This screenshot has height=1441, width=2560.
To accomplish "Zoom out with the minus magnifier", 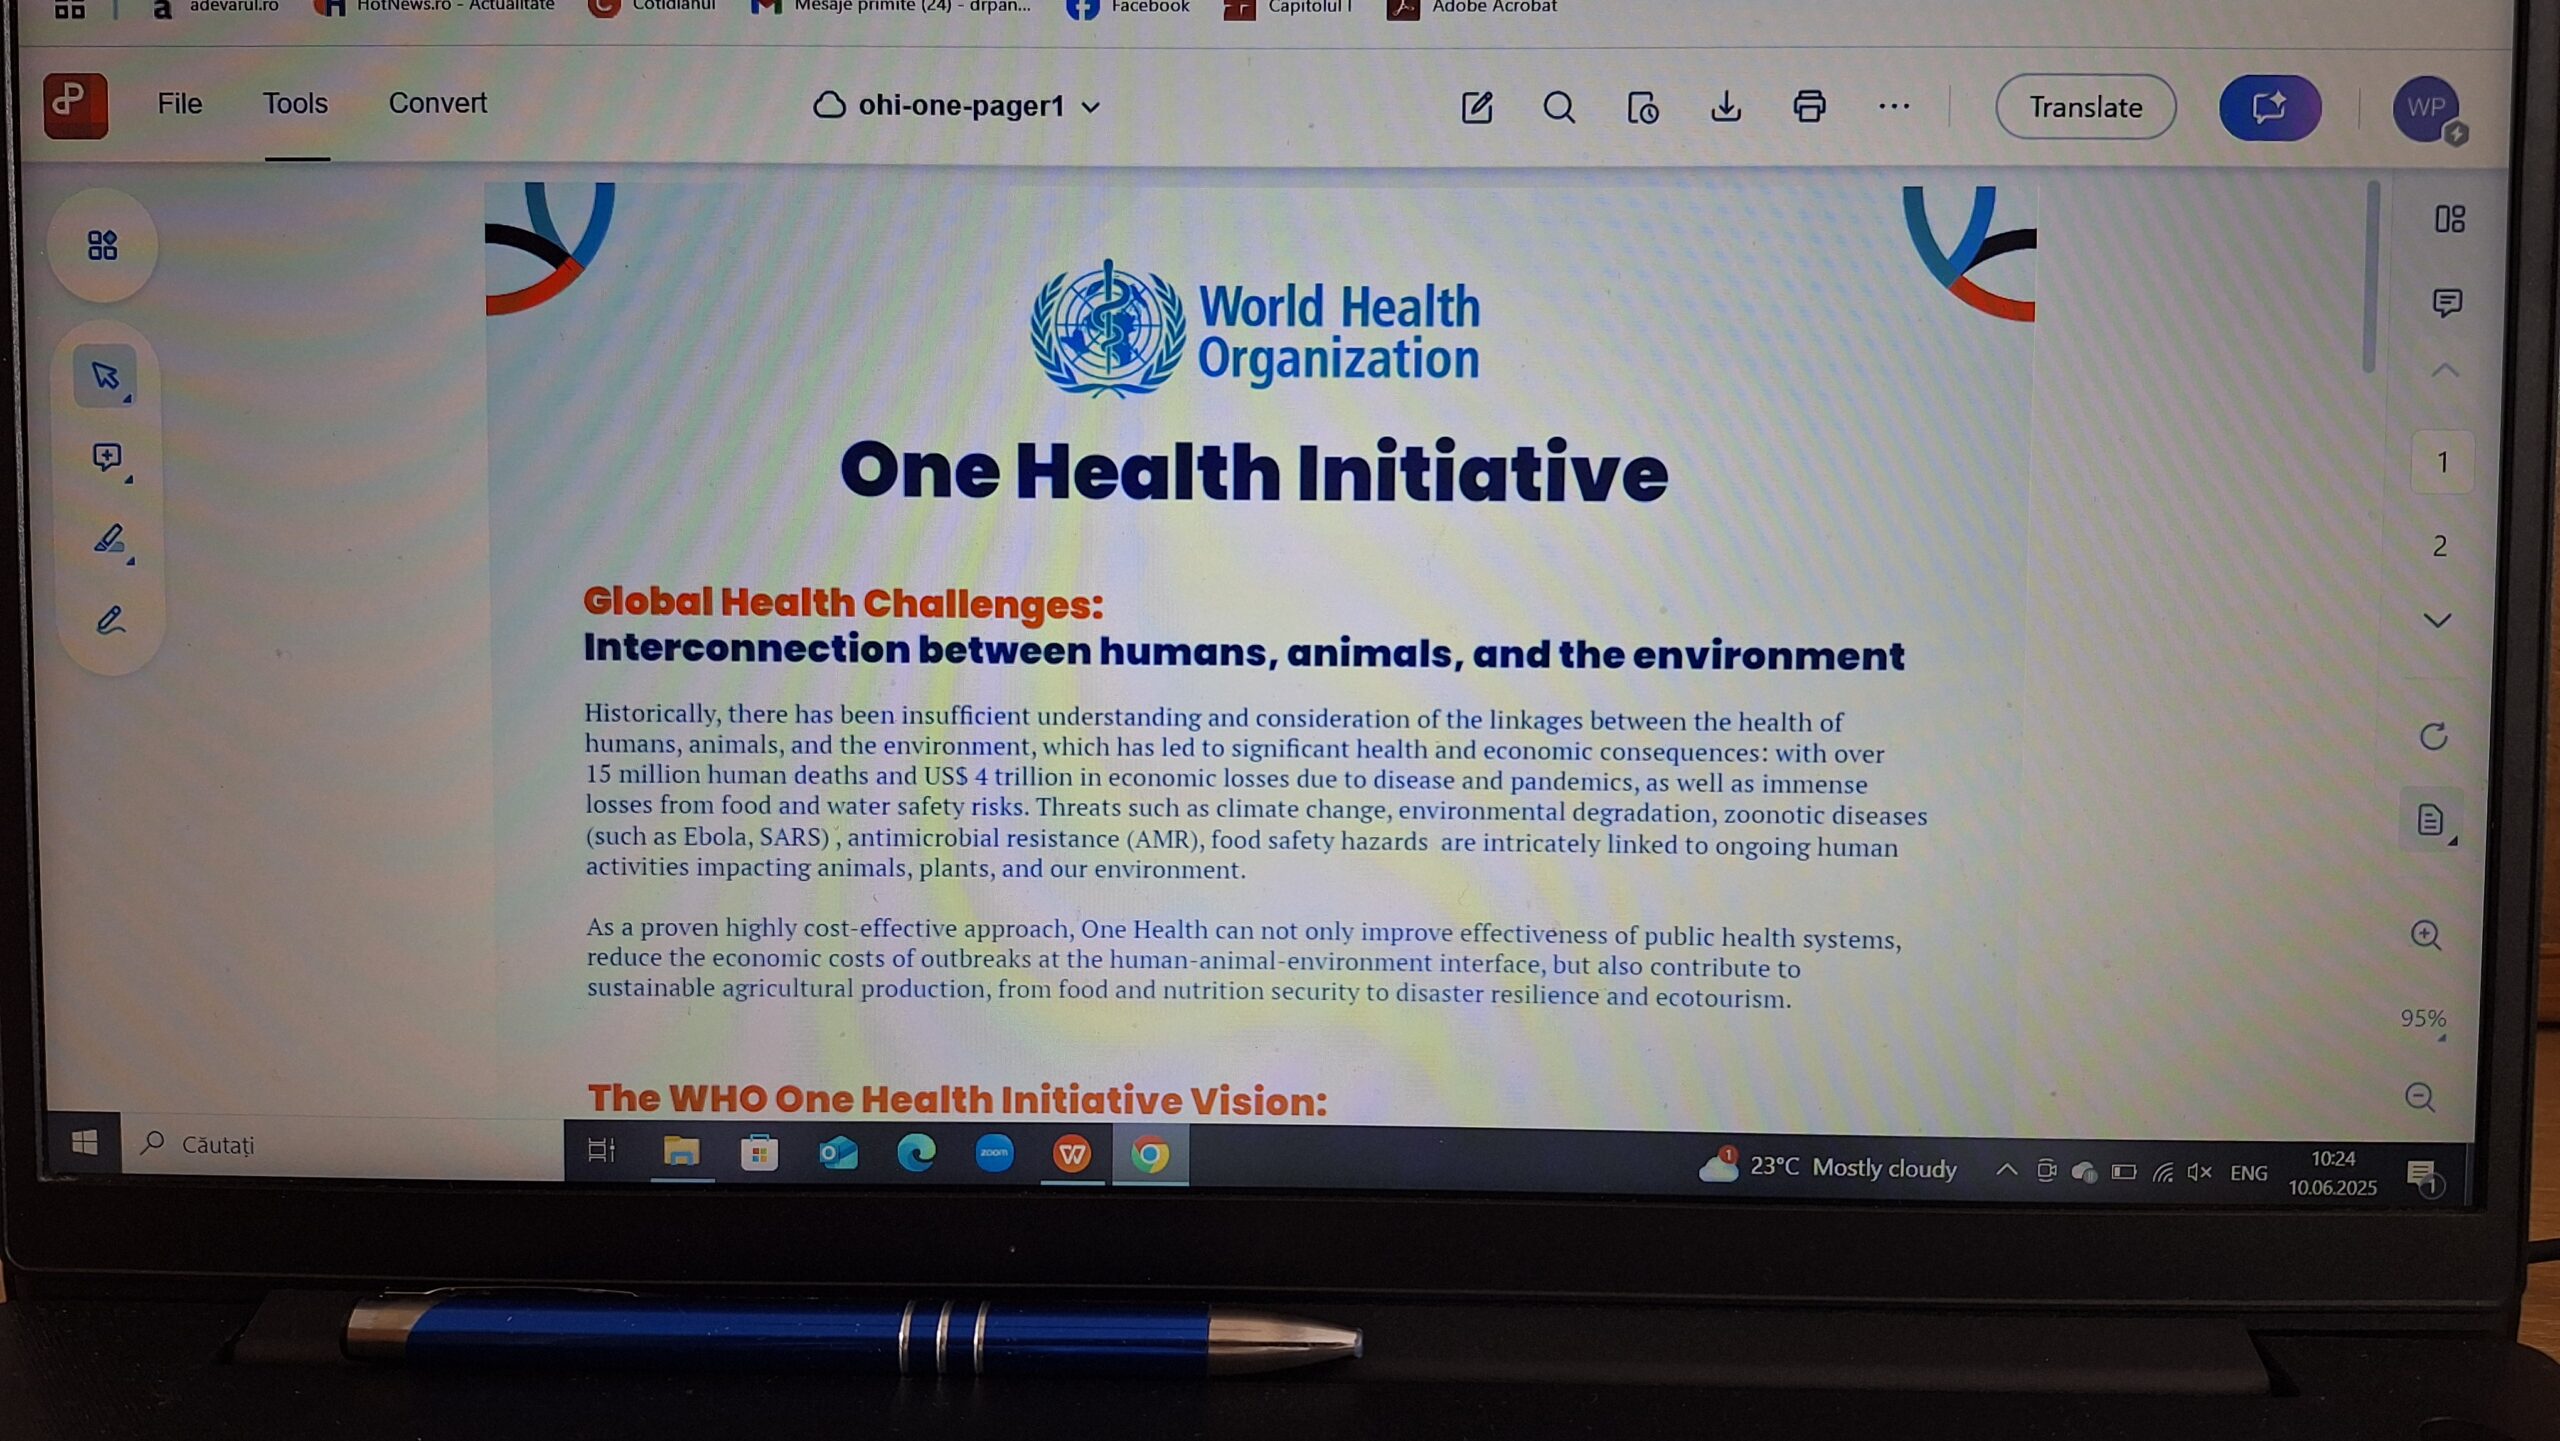I will [x=2420, y=1098].
